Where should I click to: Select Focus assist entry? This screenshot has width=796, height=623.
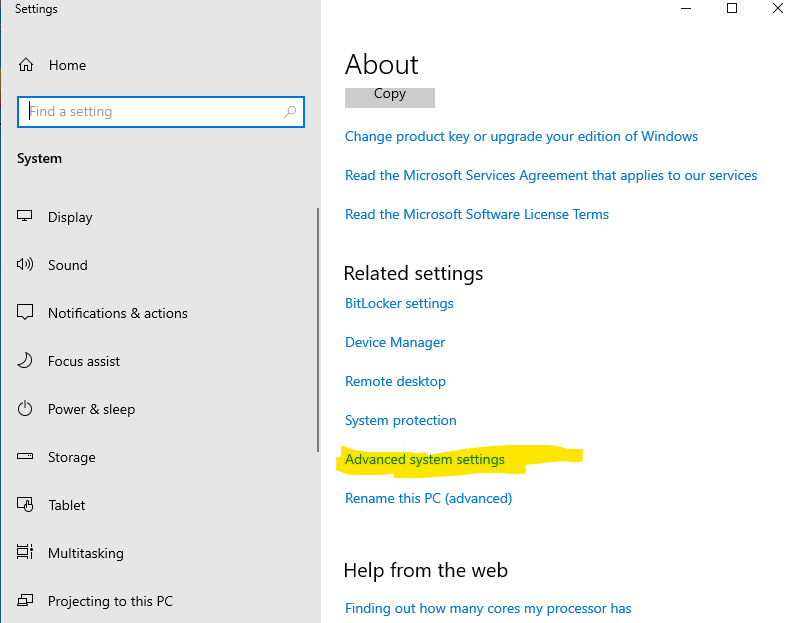pyautogui.click(x=84, y=361)
